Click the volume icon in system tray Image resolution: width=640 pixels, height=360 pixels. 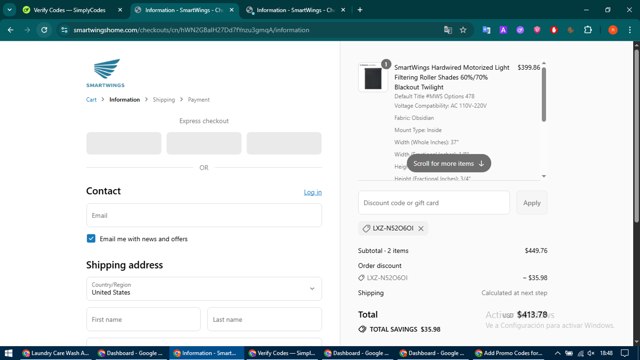[x=591, y=353]
